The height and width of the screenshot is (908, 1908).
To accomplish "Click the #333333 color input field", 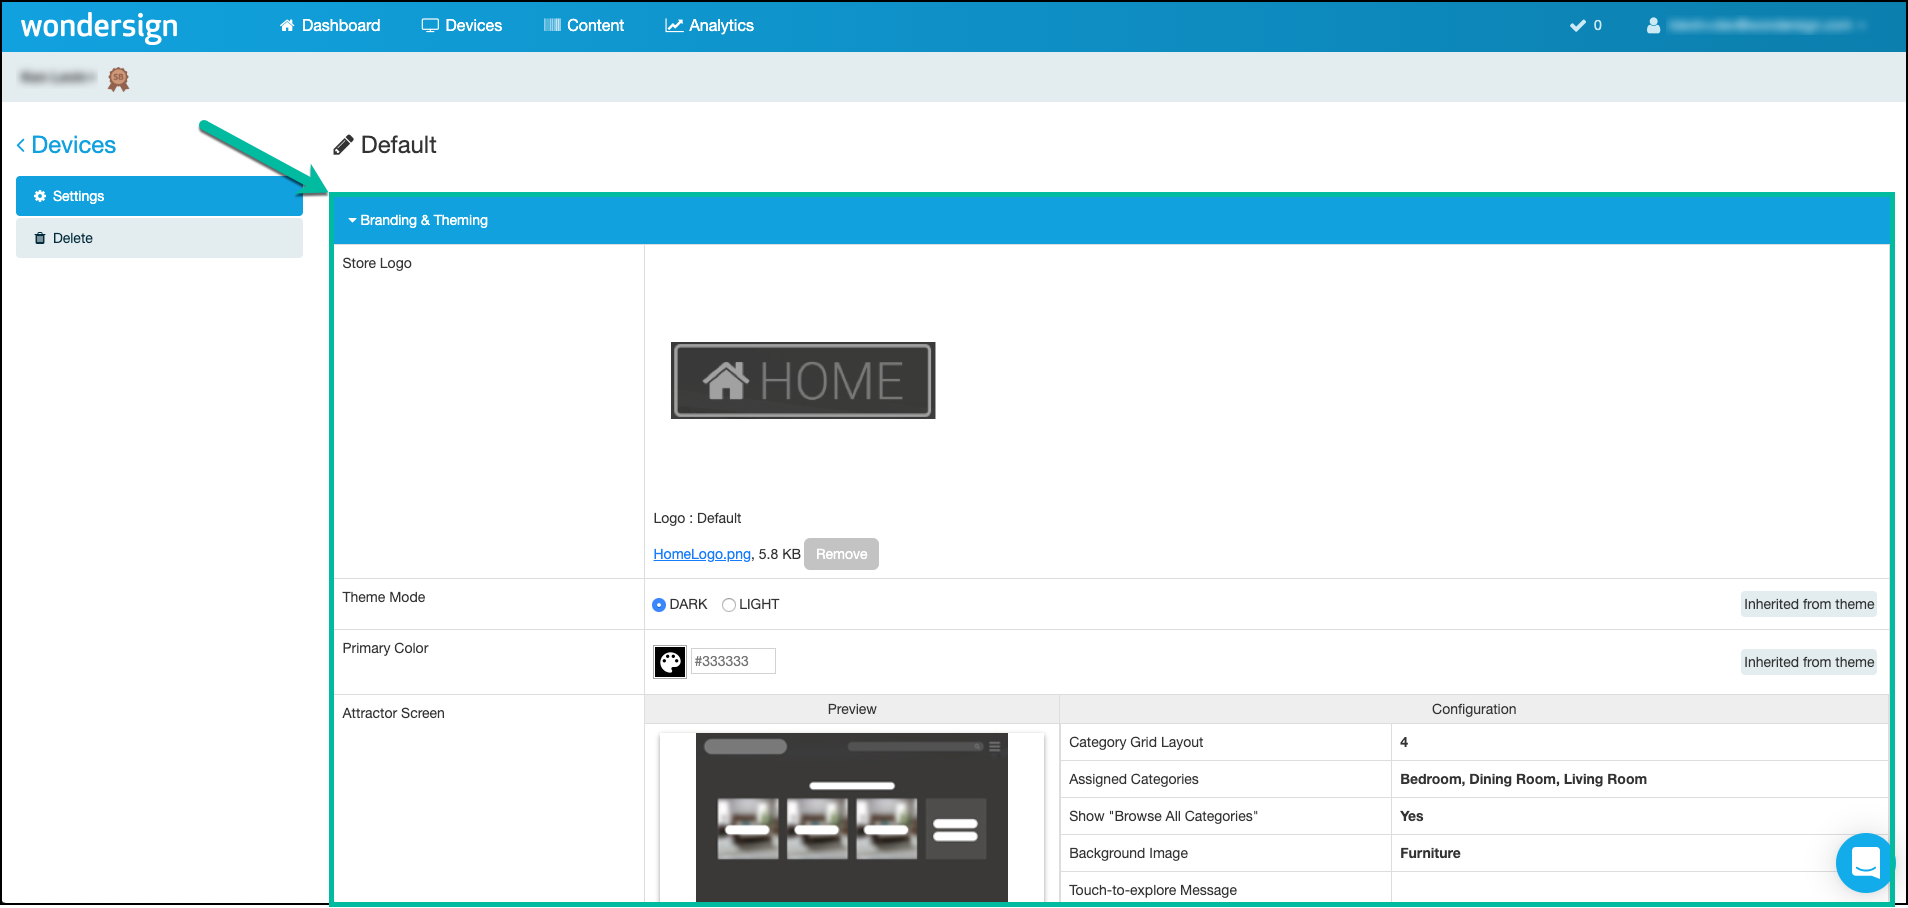I will (733, 661).
